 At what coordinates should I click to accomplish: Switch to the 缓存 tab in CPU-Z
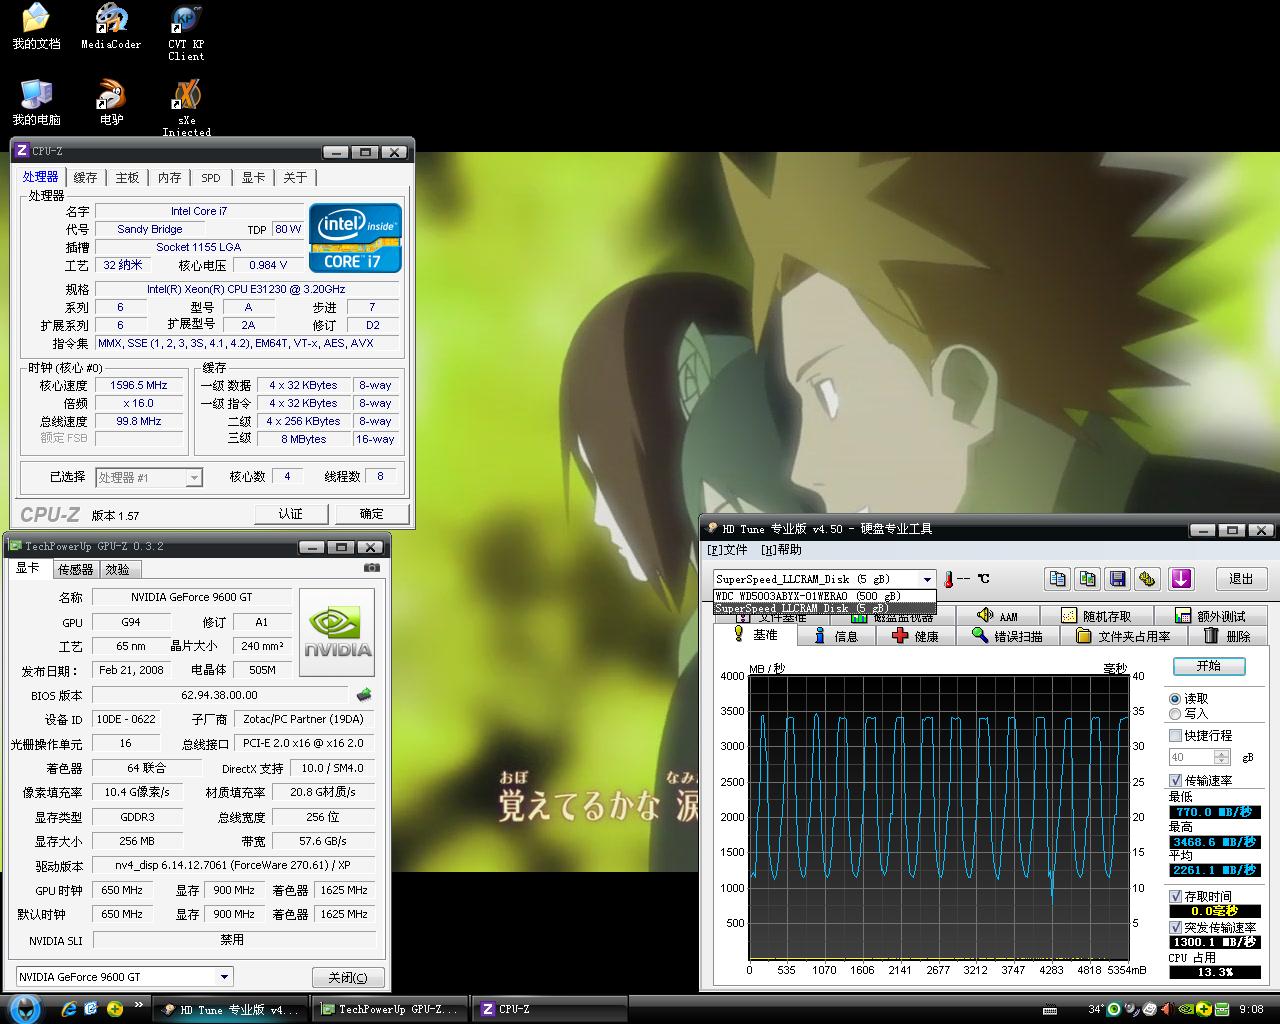tap(85, 177)
